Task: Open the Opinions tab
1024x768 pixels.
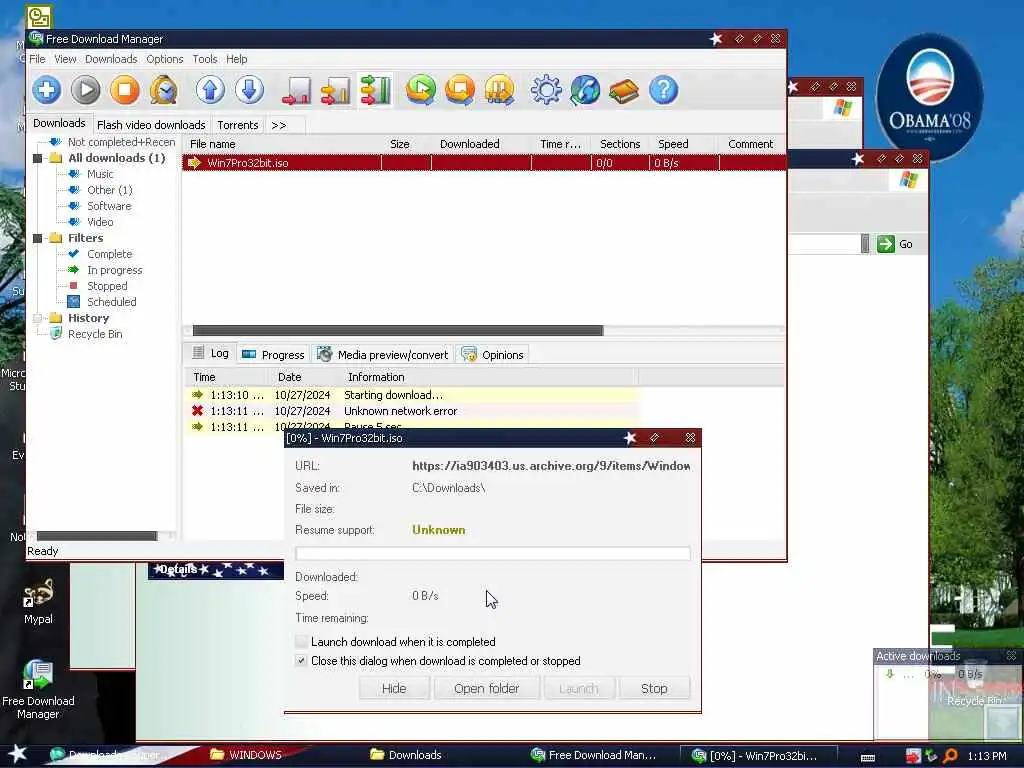Action: pyautogui.click(x=492, y=355)
